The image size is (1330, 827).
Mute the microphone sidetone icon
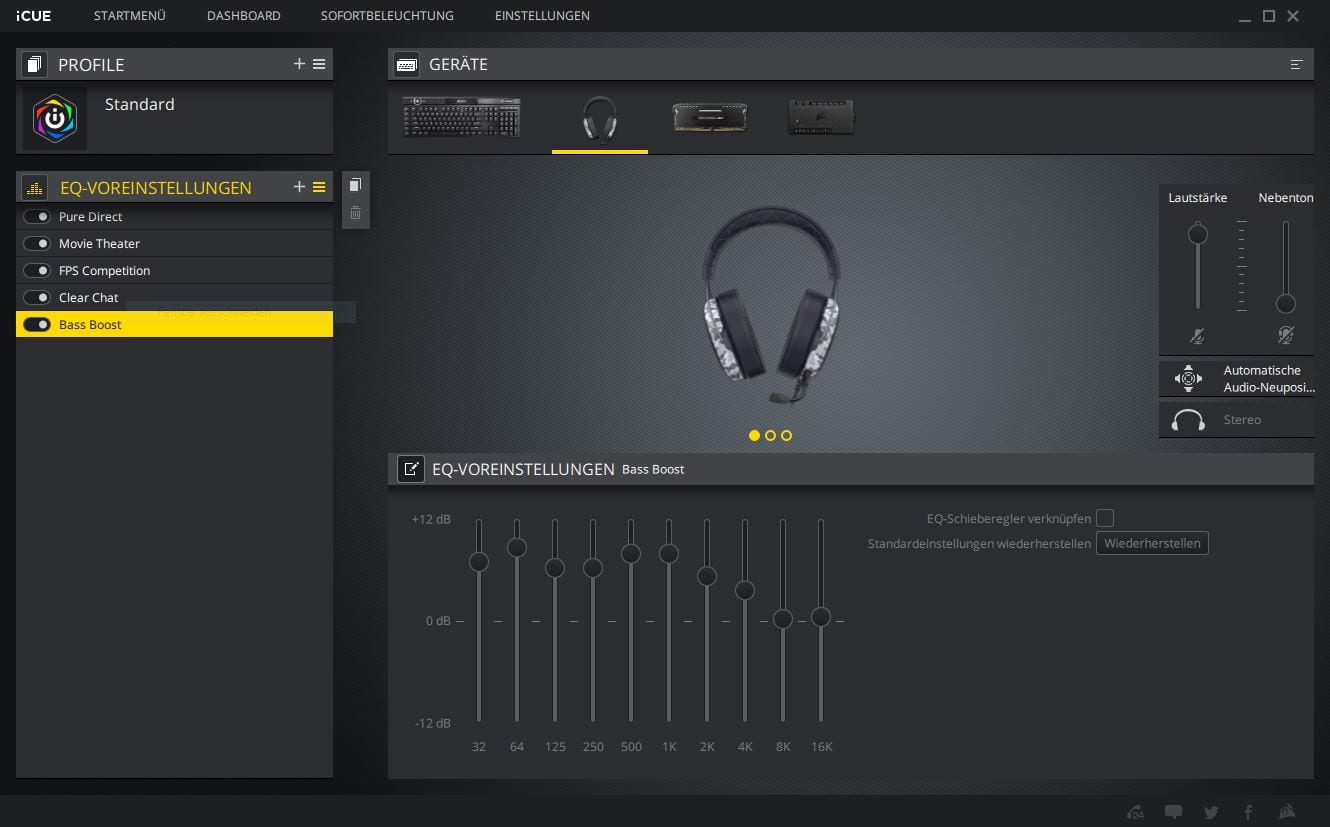pyautogui.click(x=1286, y=336)
